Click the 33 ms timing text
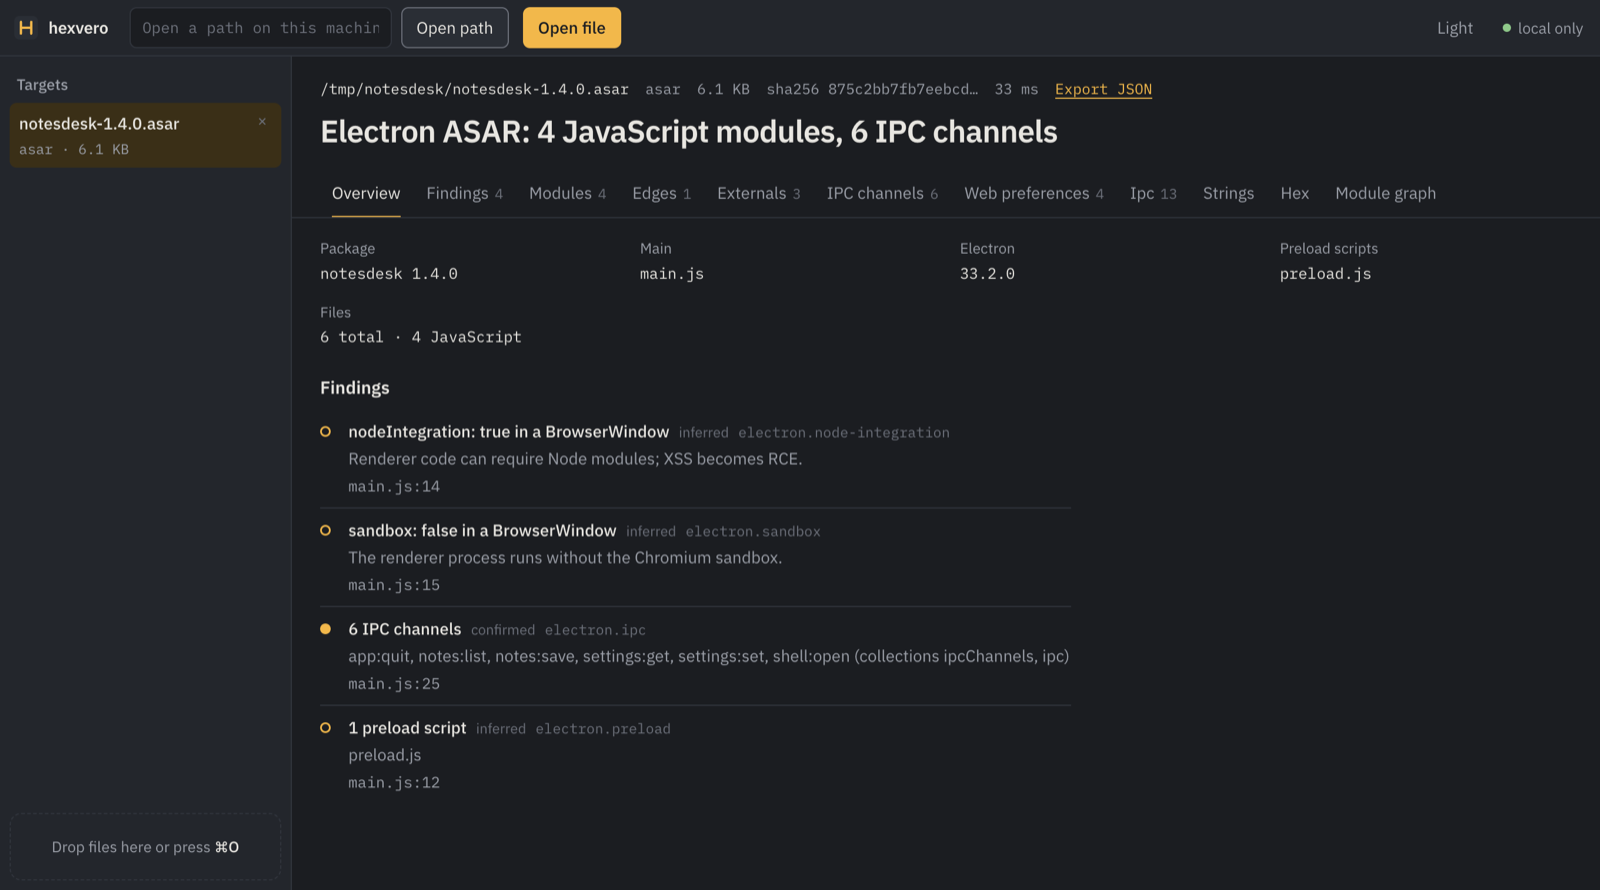 click(1016, 89)
